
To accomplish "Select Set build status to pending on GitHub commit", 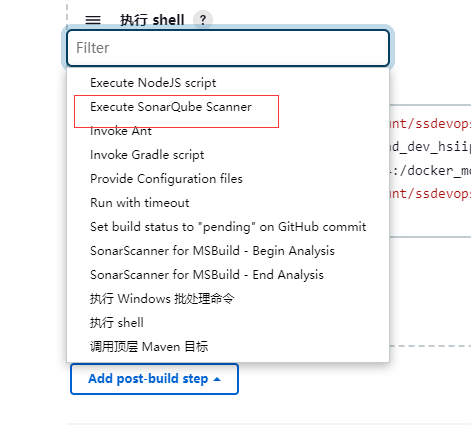I will coord(228,227).
